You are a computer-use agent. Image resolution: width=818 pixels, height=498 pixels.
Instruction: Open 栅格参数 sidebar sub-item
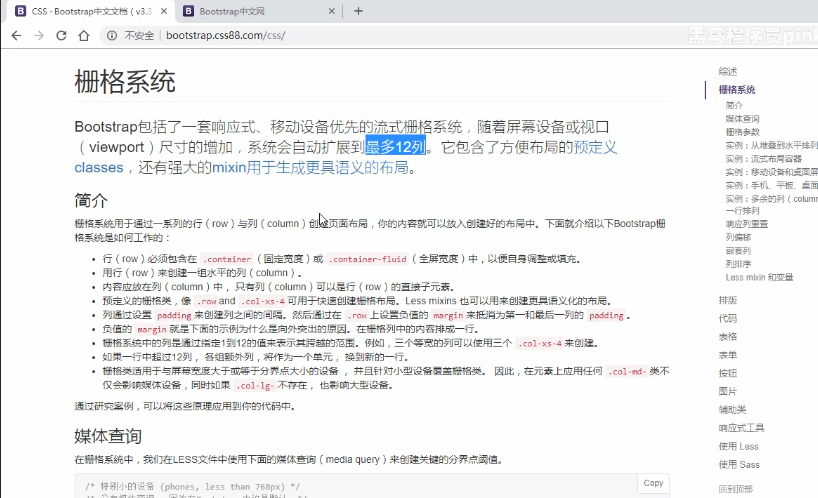tap(742, 132)
